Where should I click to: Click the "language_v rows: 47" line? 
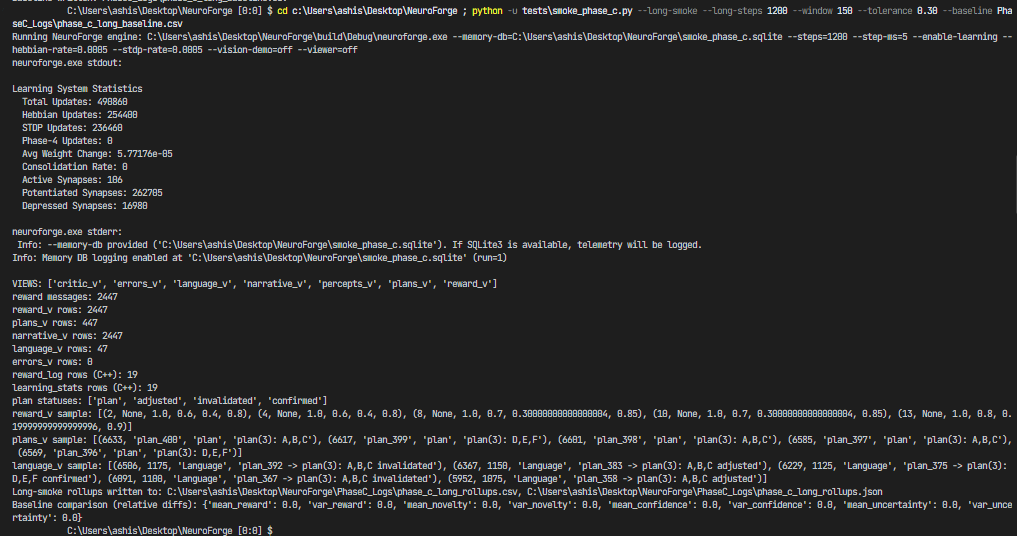pos(60,348)
